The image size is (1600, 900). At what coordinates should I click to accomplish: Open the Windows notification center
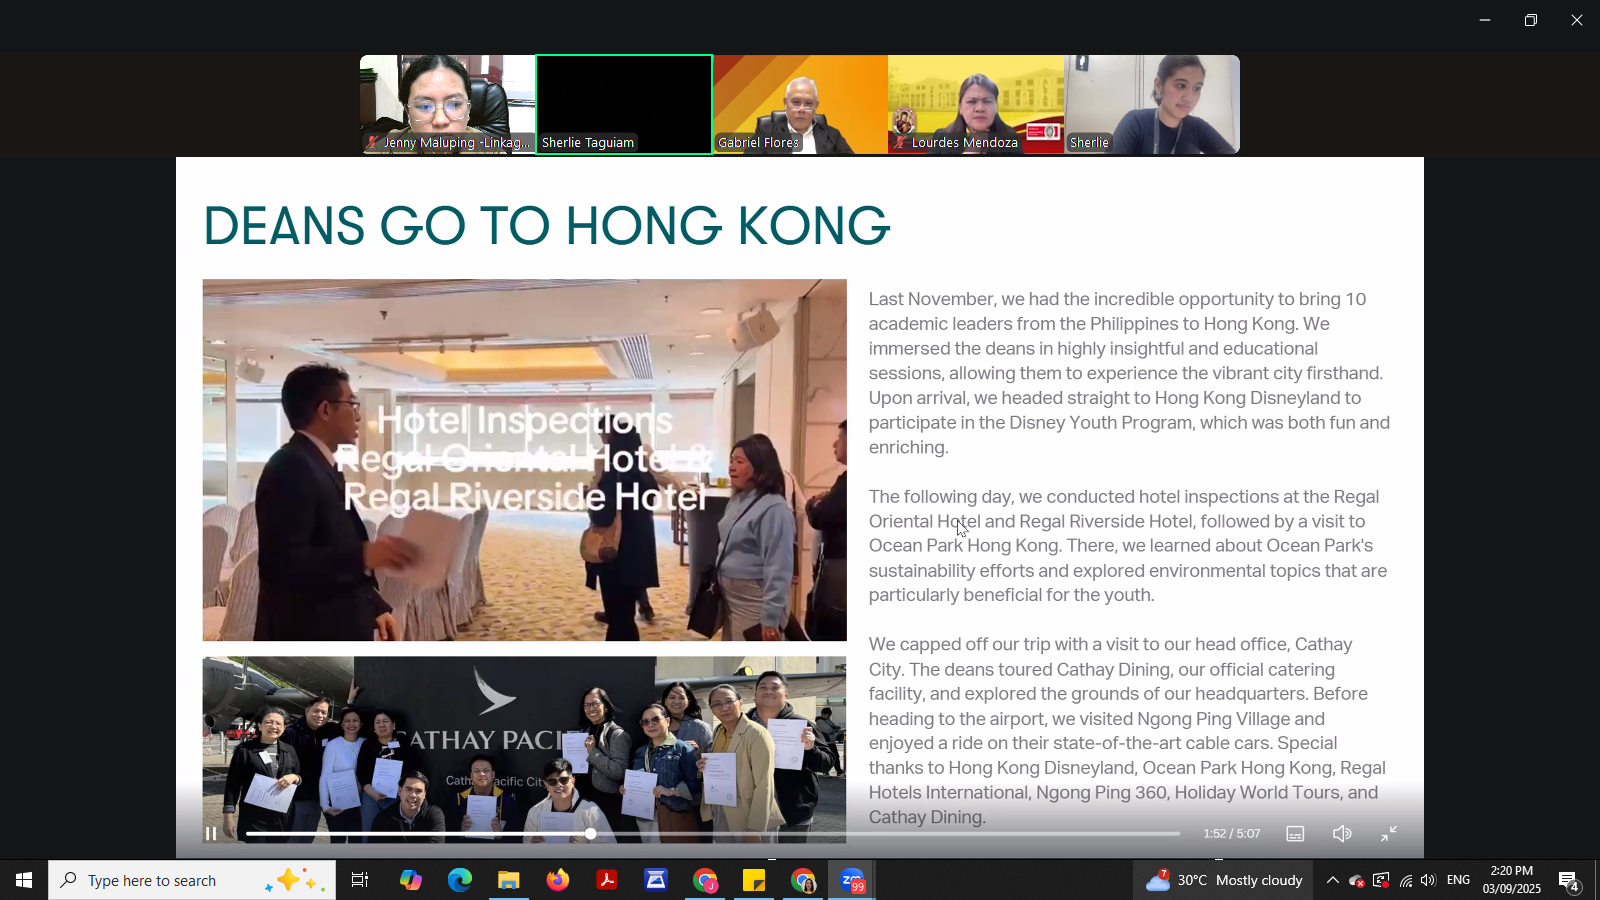coord(1568,880)
